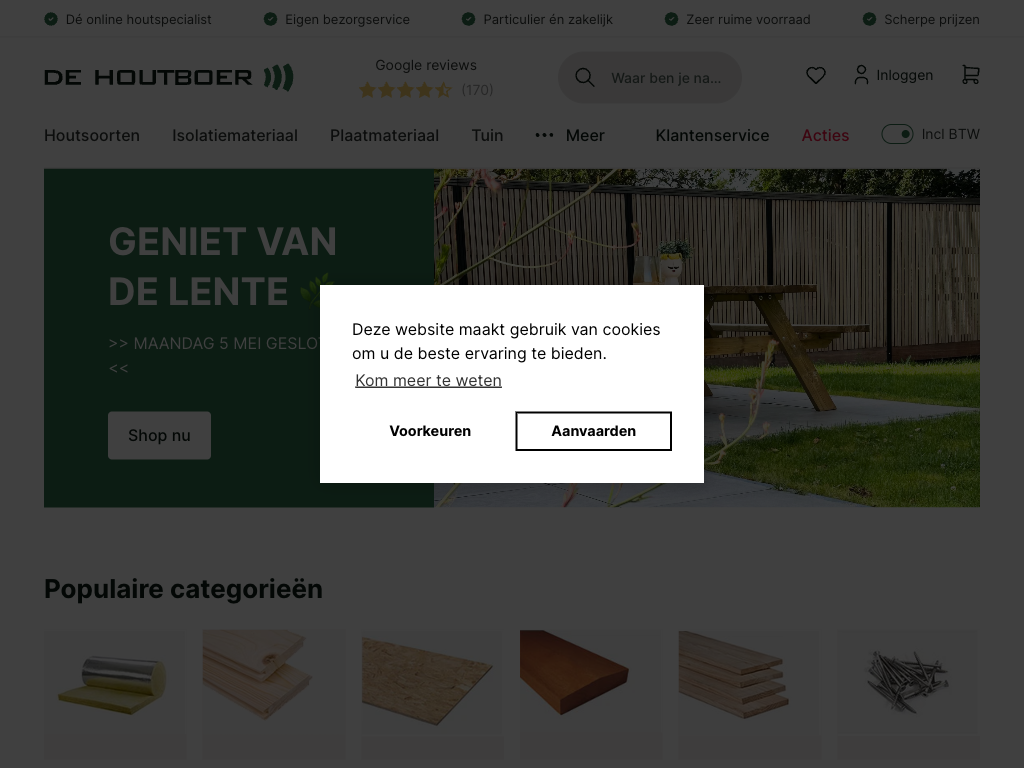1024x768 pixels.
Task: Open the Isolatiemateriaal menu
Action: (x=235, y=135)
